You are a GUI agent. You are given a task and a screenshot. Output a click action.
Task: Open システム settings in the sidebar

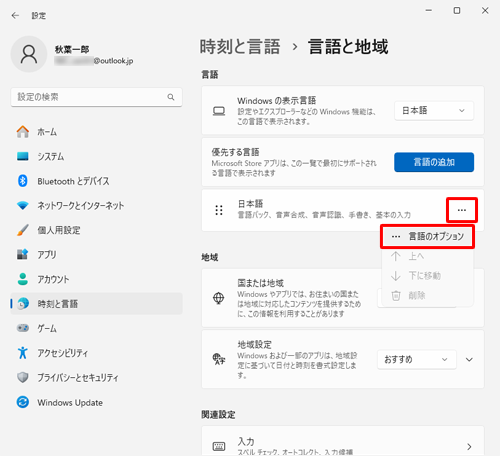click(x=97, y=157)
